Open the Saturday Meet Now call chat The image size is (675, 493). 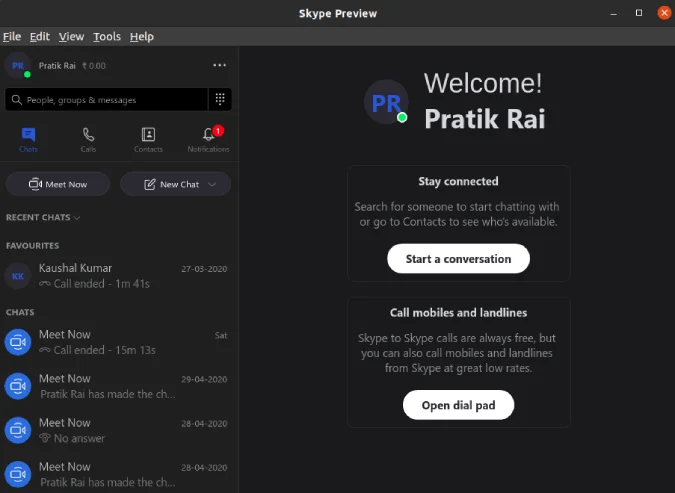116,342
